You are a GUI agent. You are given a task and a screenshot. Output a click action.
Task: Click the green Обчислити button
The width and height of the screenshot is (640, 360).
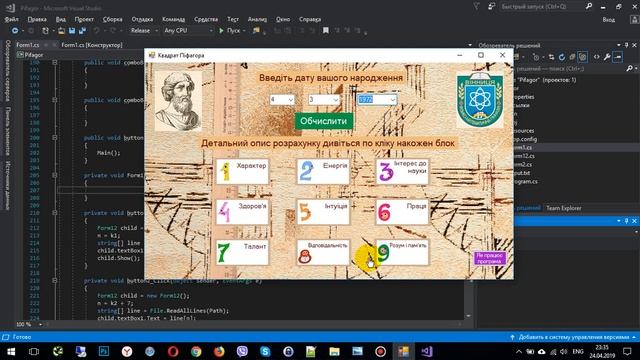click(x=324, y=121)
